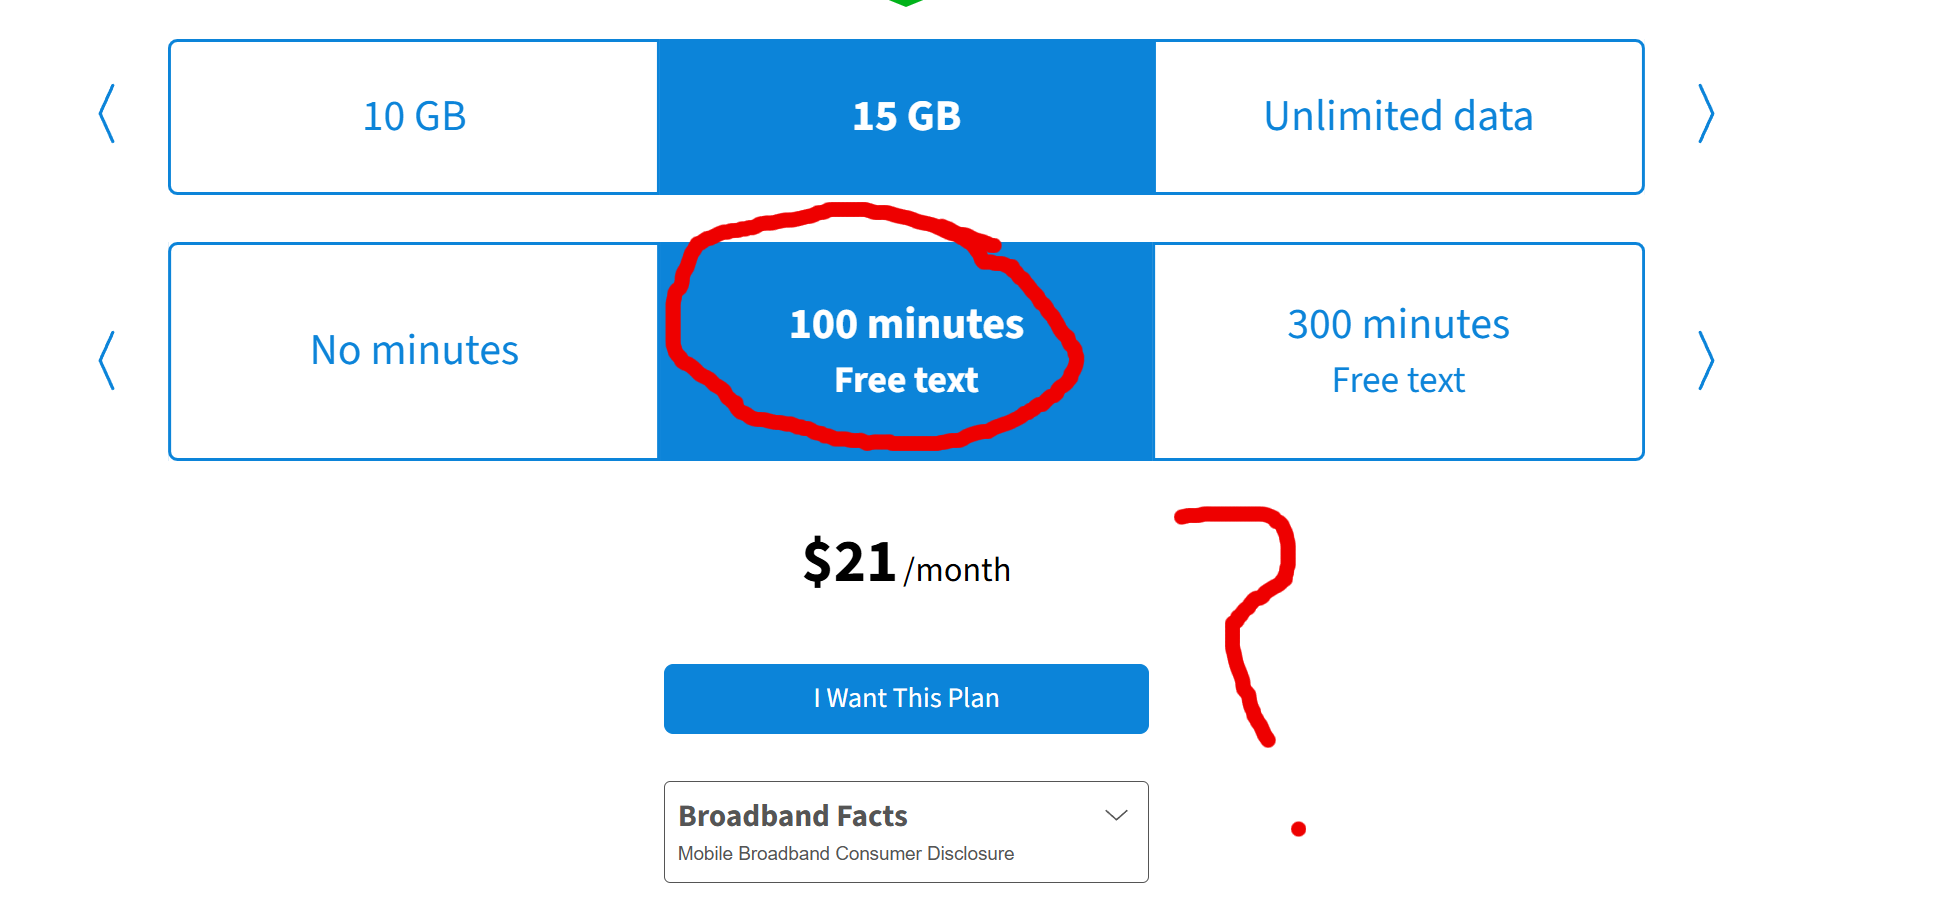Click the green marker above the 15 GB option
The image size is (1947, 923).
906,3
